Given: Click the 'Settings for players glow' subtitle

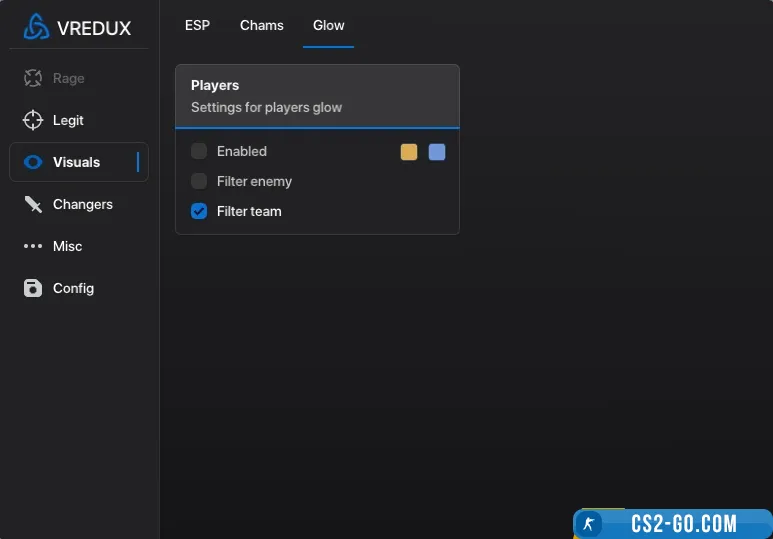Looking at the screenshot, I should tap(266, 107).
